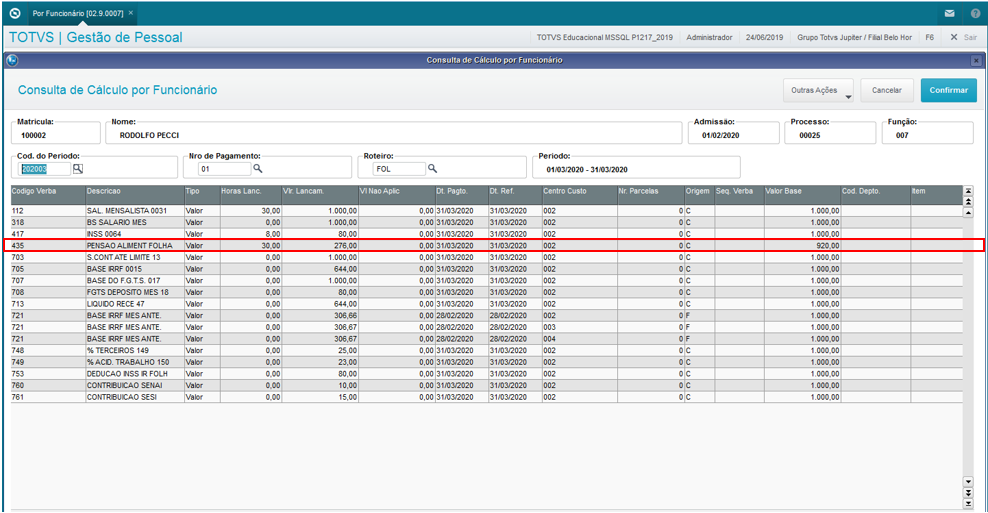Image resolution: width=988 pixels, height=513 pixels.
Task: Click the Confirmar button
Action: [948, 90]
